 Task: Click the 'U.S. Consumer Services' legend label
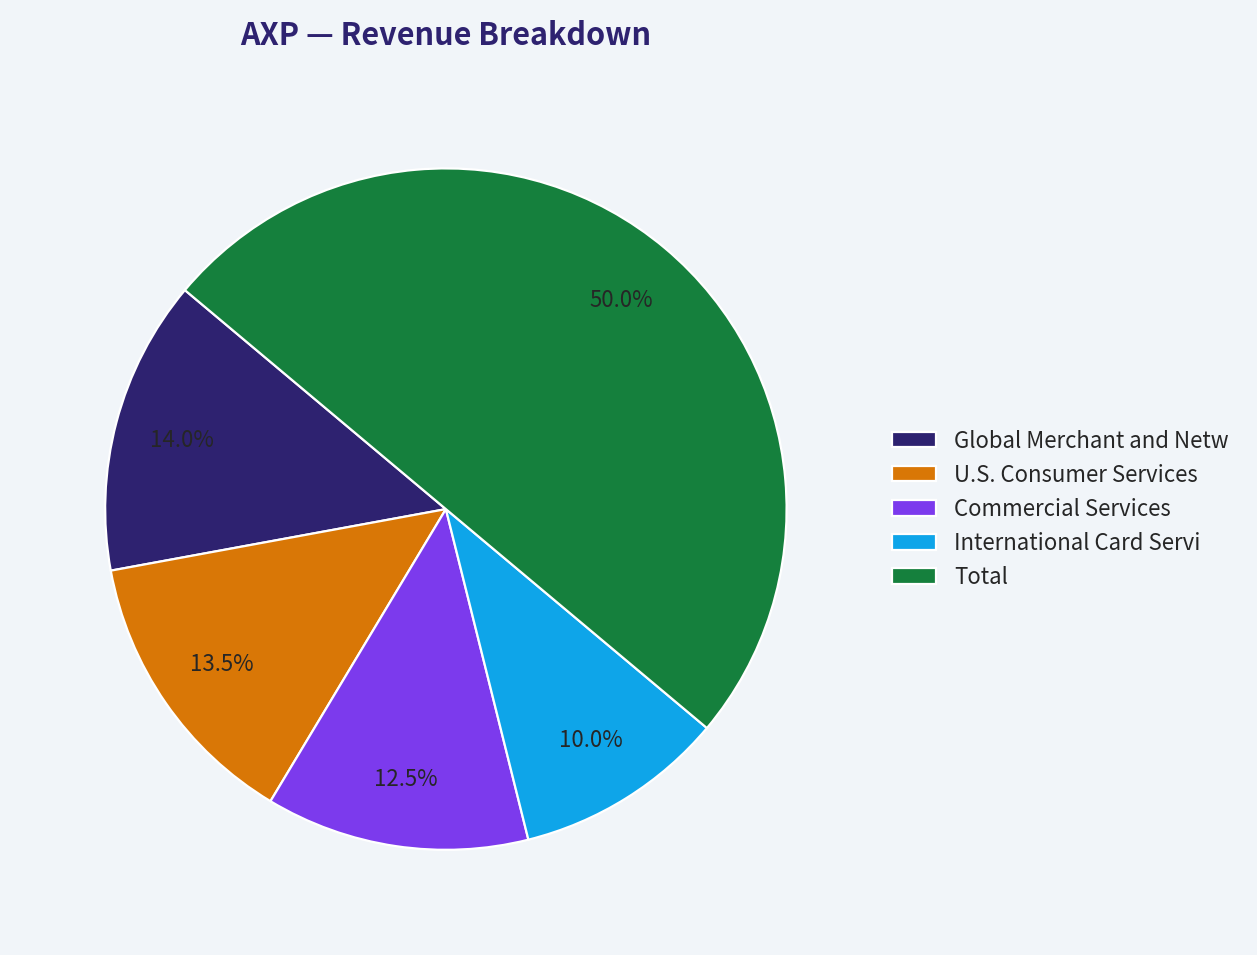[x=1076, y=473]
